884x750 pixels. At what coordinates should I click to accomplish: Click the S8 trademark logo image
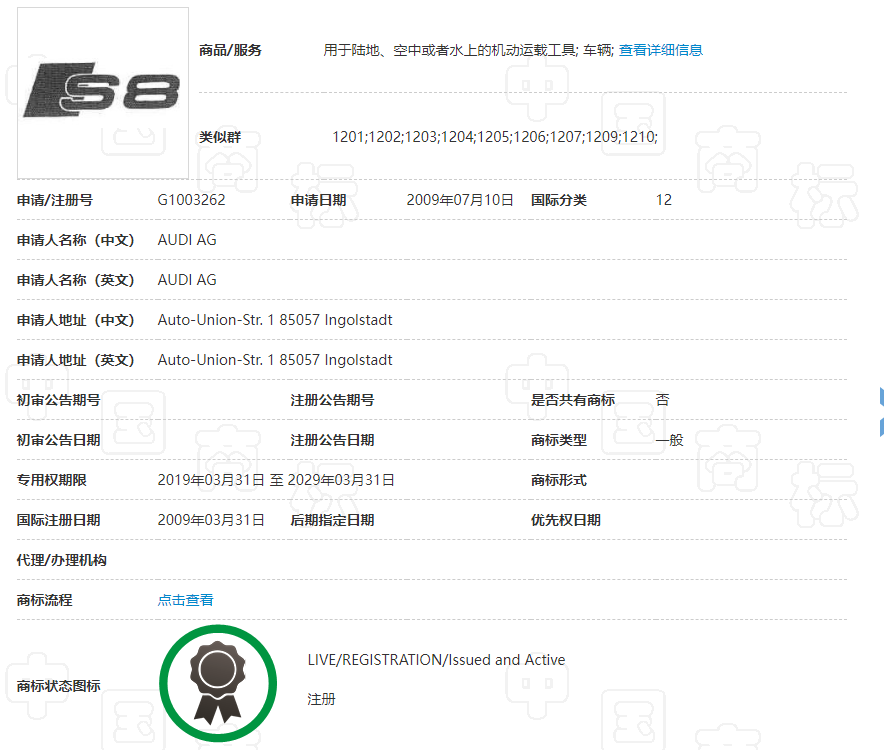tap(103, 93)
